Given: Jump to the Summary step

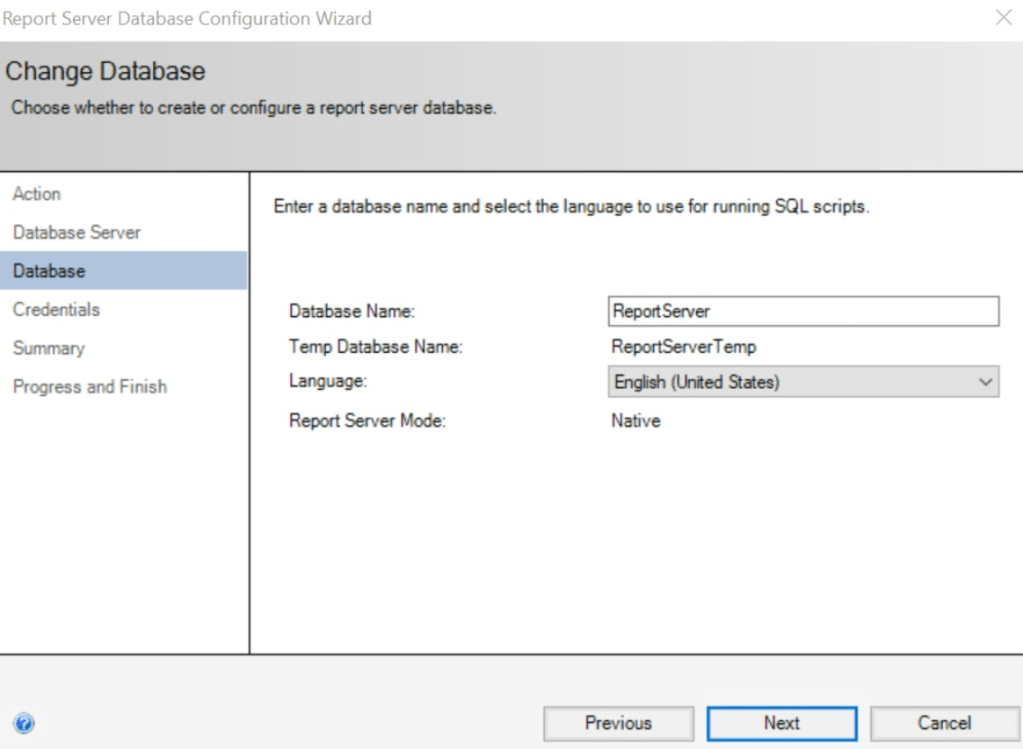Looking at the screenshot, I should coord(48,349).
